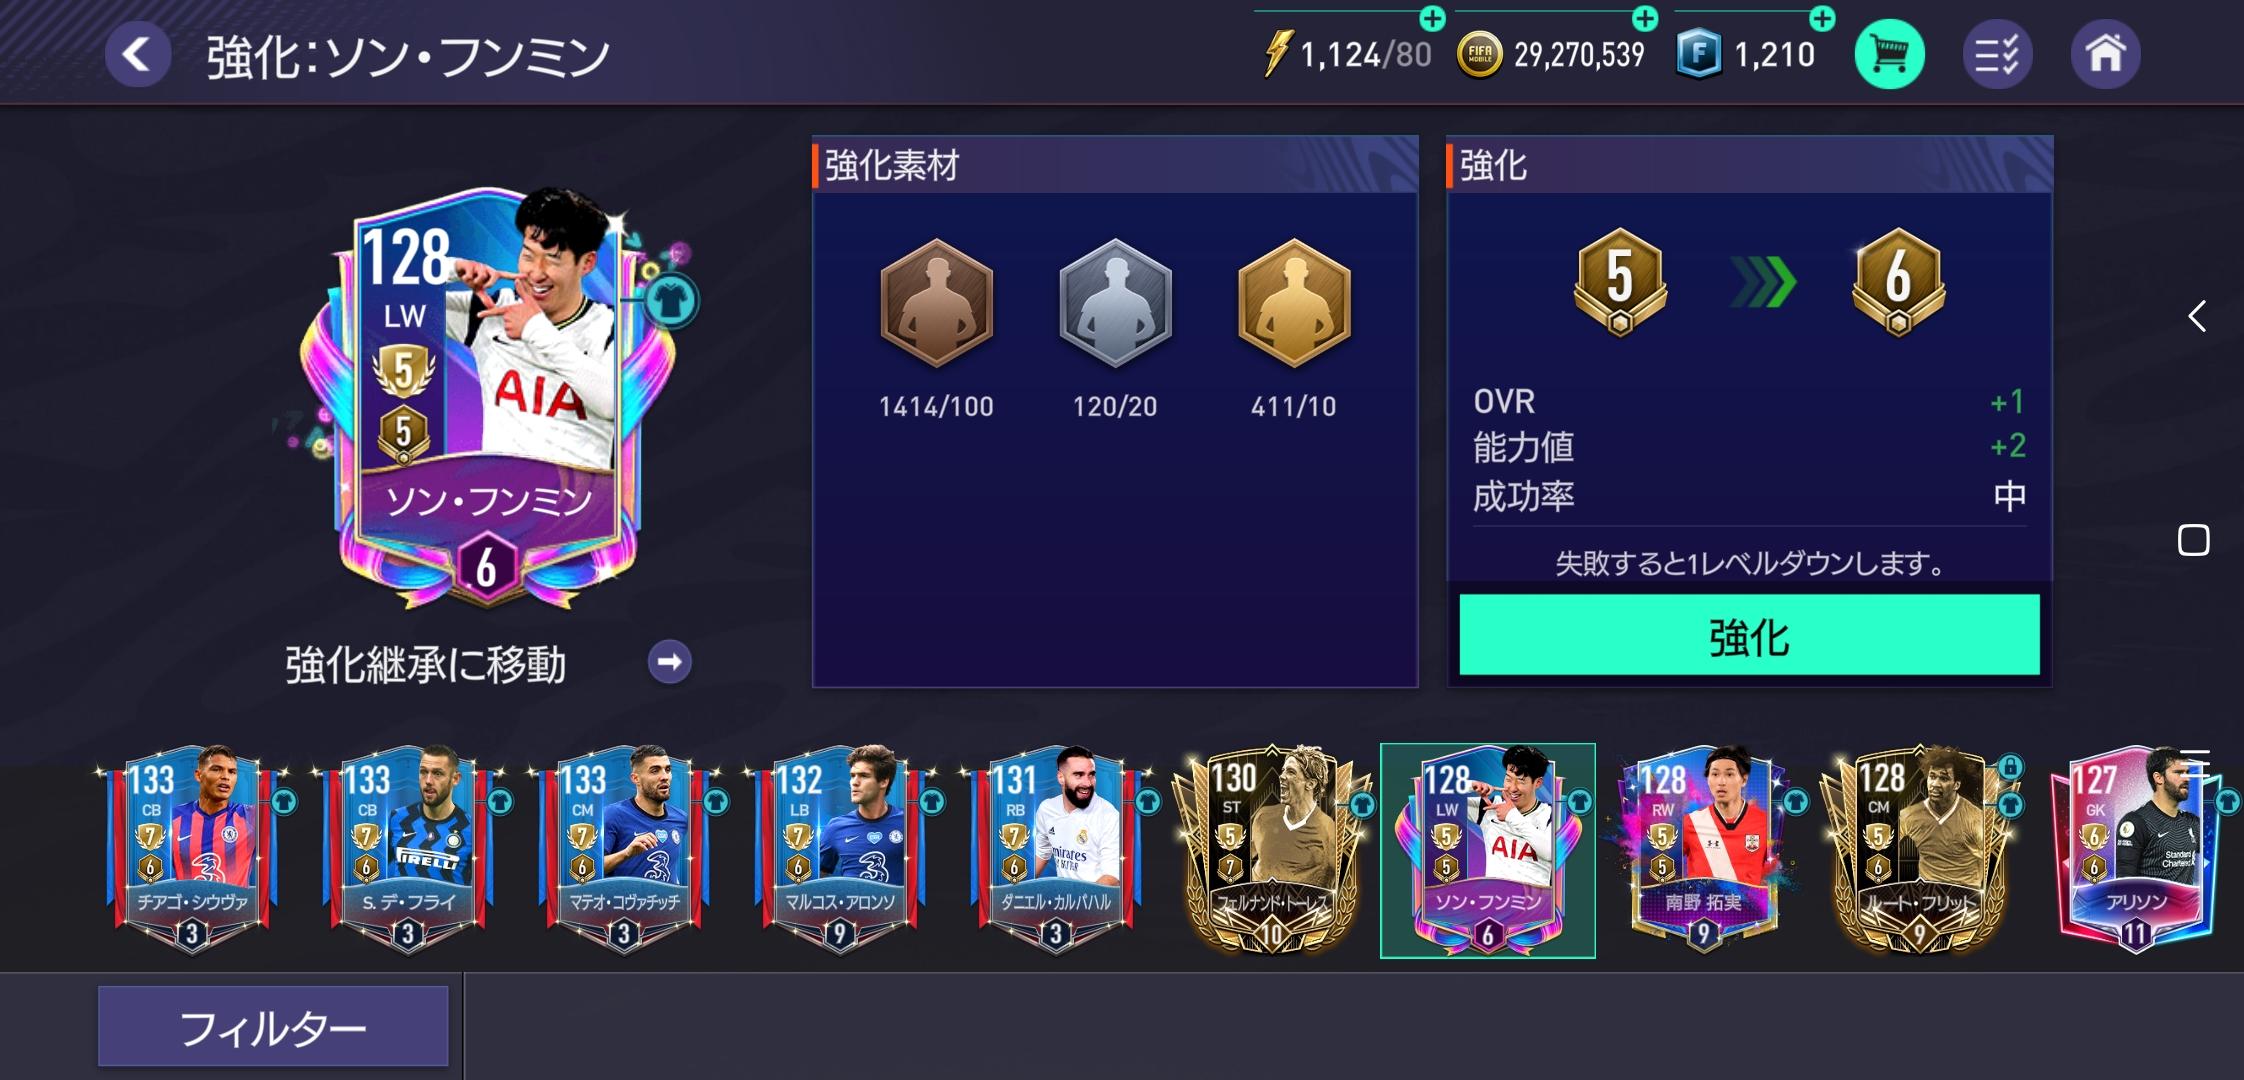This screenshot has width=2244, height=1080.
Task: Tap the jersey icon on Son's large card
Action: coord(673,300)
